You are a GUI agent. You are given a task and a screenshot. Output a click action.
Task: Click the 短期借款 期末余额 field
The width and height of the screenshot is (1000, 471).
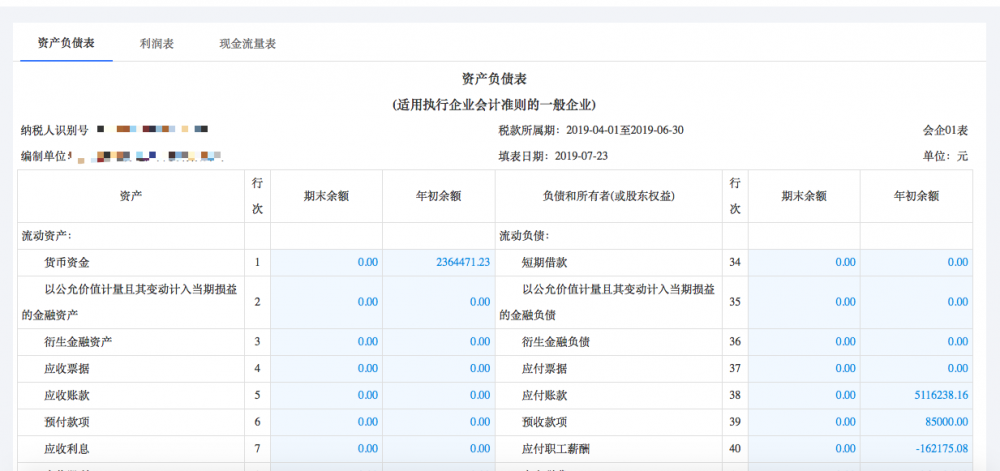click(803, 262)
